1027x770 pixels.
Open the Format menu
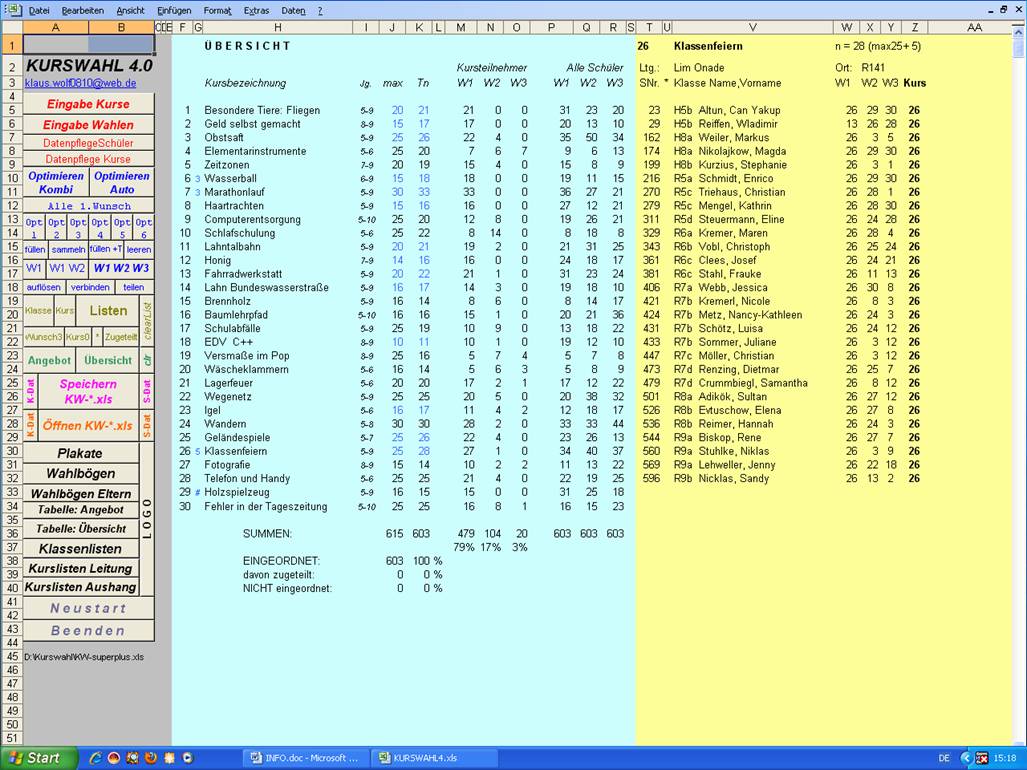click(217, 10)
